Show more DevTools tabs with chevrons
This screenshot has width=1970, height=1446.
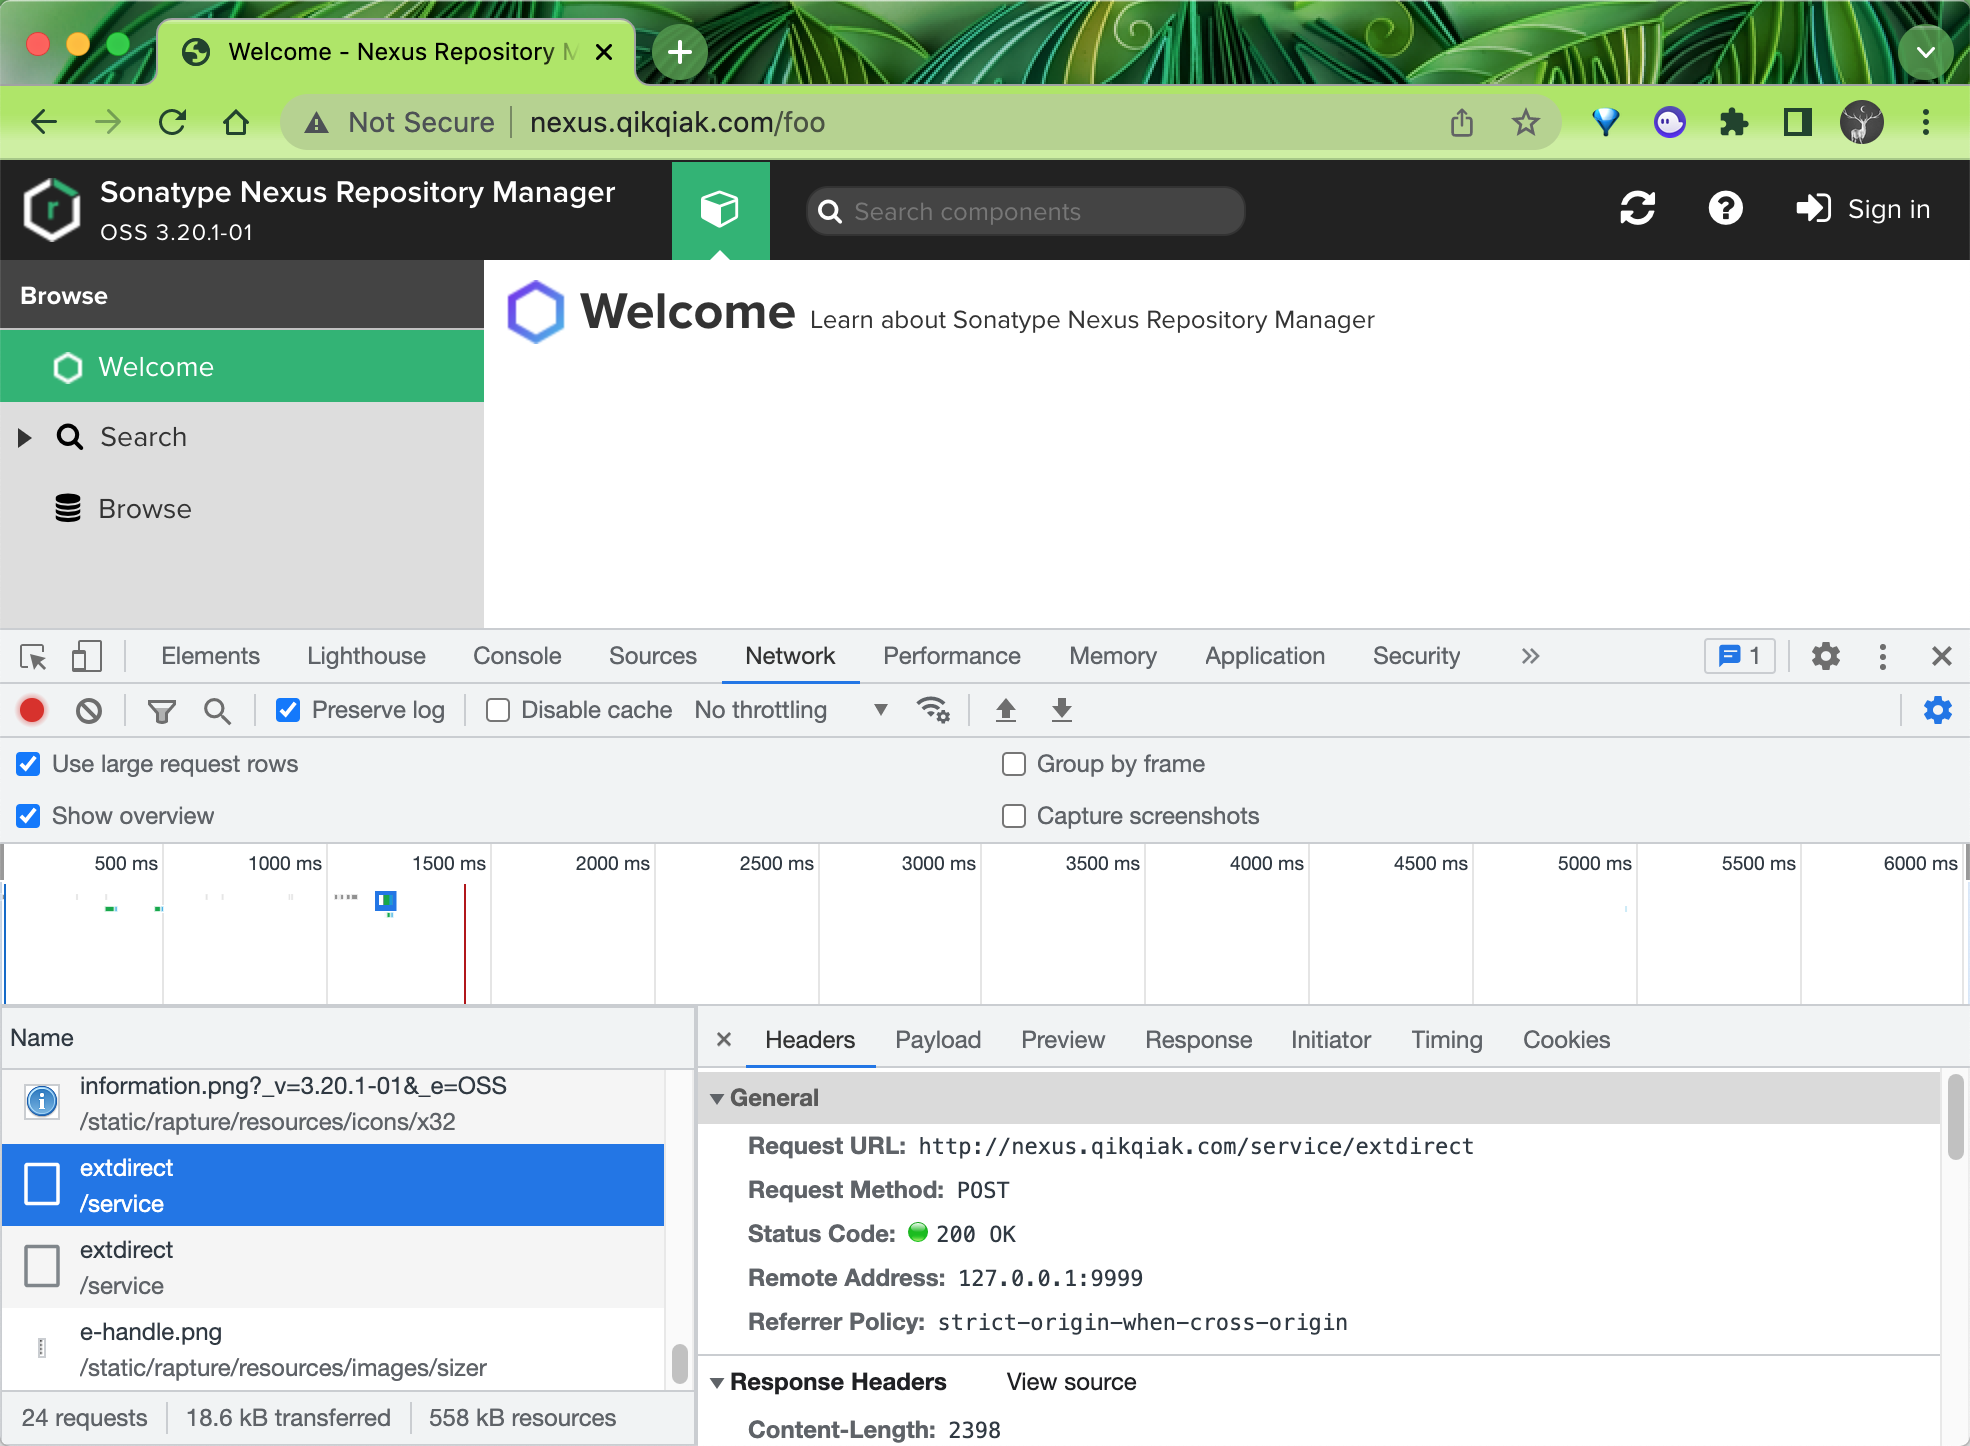[x=1530, y=657]
